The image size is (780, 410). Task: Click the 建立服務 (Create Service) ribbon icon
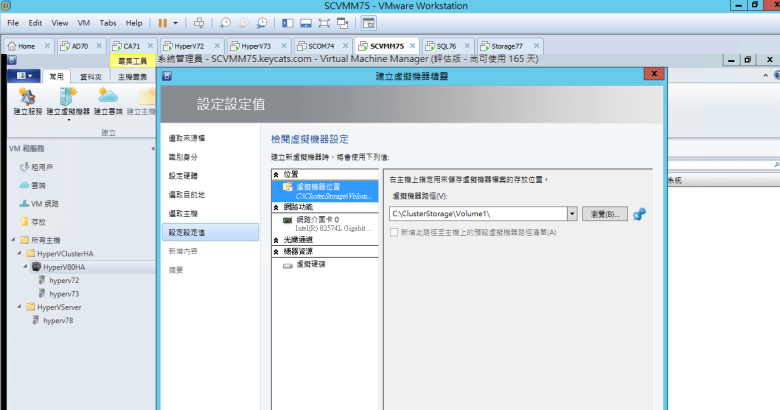27,98
